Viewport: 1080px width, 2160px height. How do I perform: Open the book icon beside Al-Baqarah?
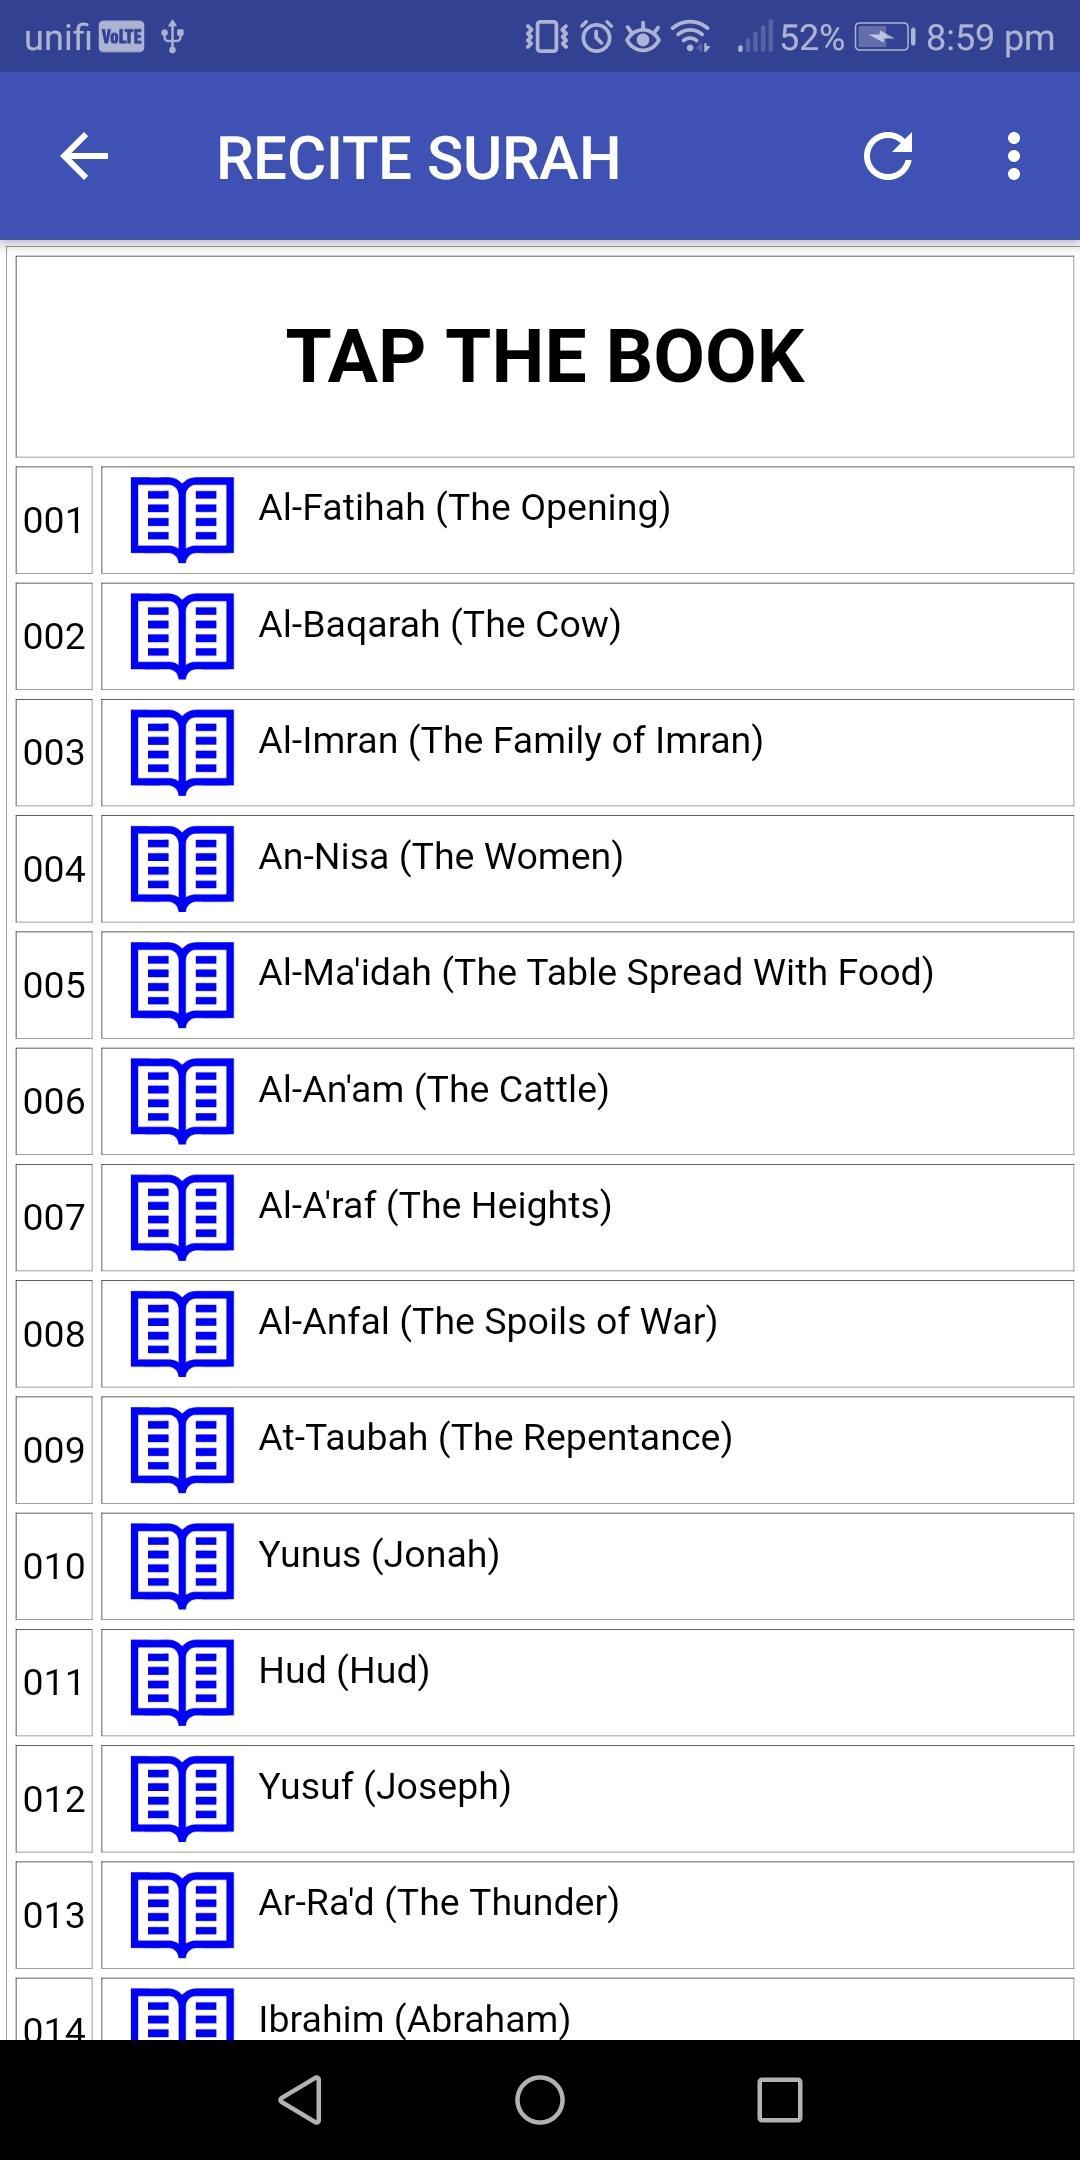tap(182, 635)
